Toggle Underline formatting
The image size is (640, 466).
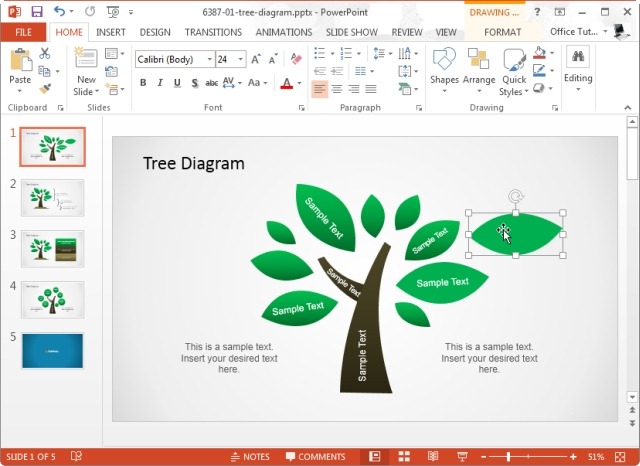[x=177, y=83]
